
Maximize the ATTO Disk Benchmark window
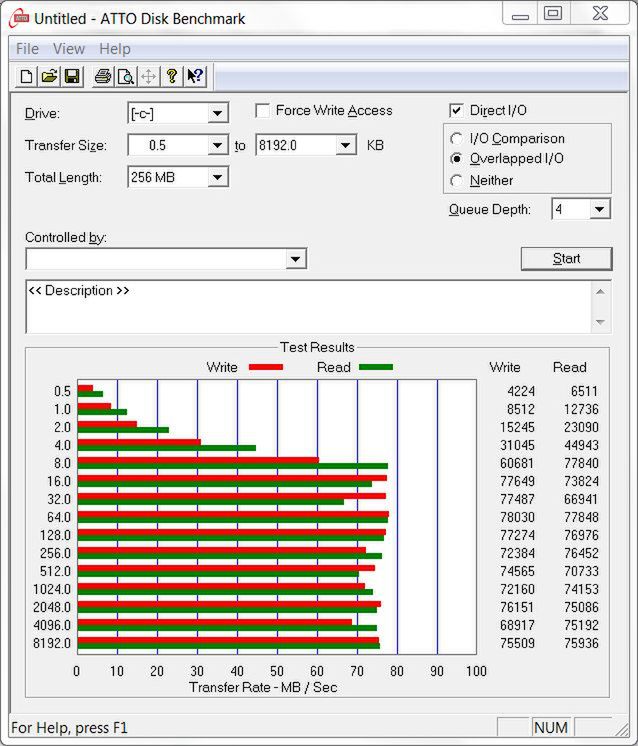coord(553,13)
